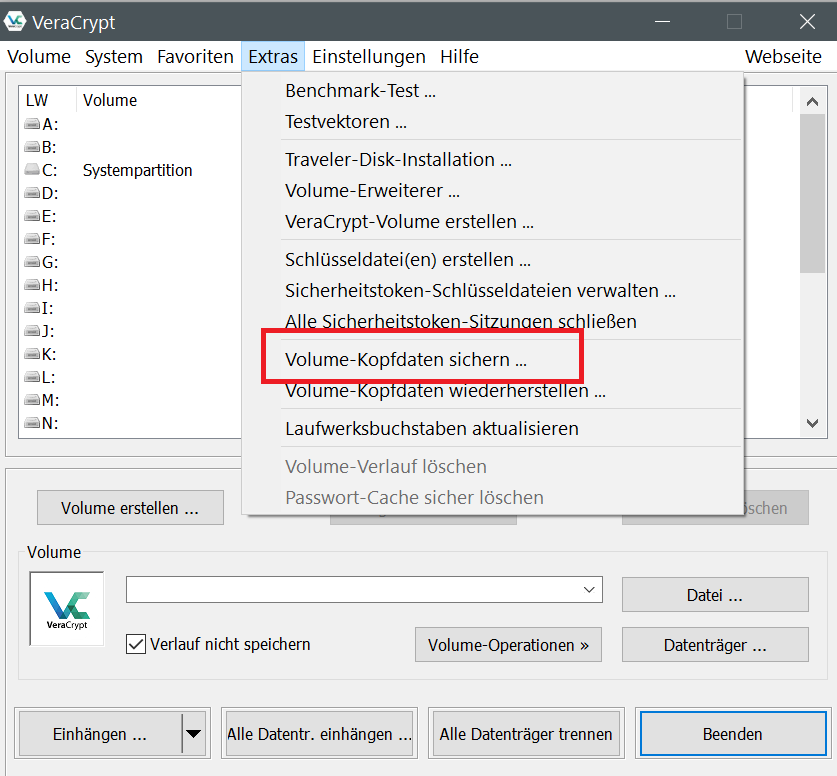The width and height of the screenshot is (837, 776).
Task: Click the LW column header
Action: click(x=49, y=100)
